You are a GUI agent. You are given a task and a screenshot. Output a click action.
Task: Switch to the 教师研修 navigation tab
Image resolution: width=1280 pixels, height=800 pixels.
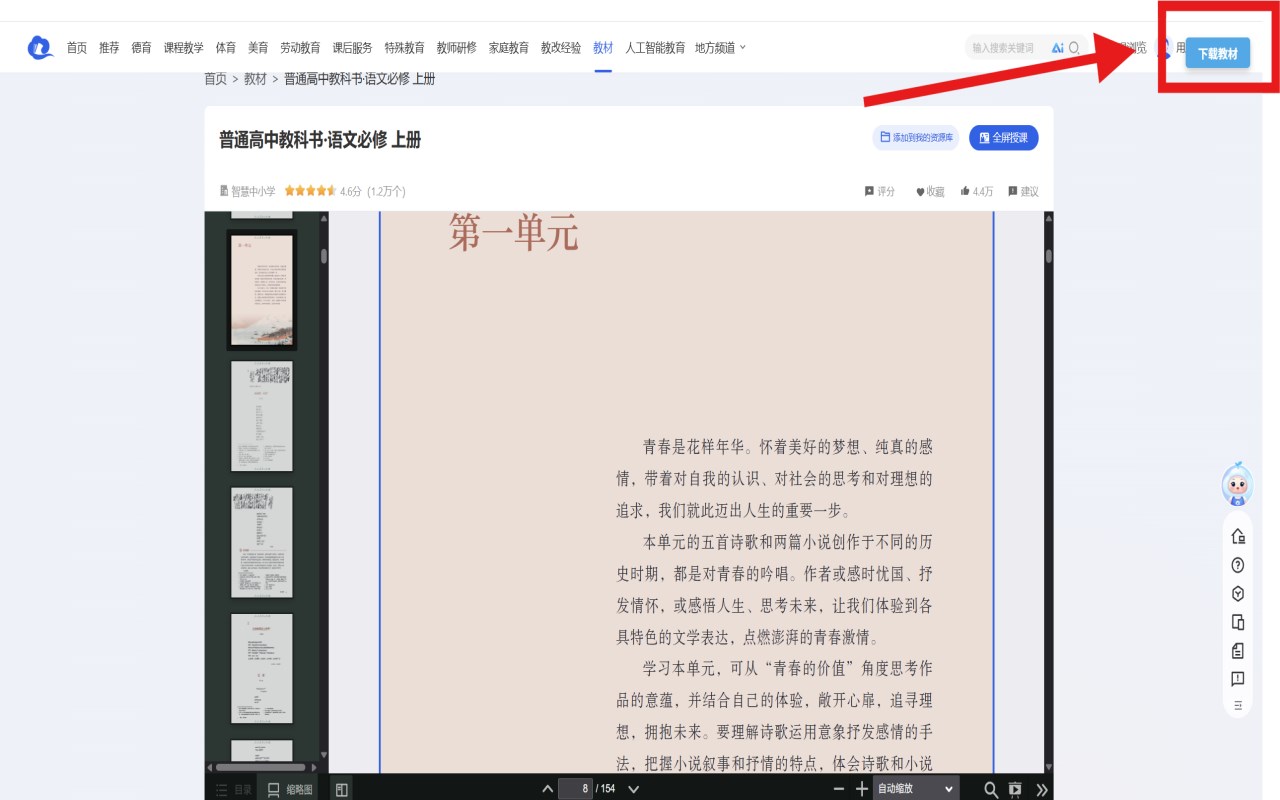pos(456,48)
